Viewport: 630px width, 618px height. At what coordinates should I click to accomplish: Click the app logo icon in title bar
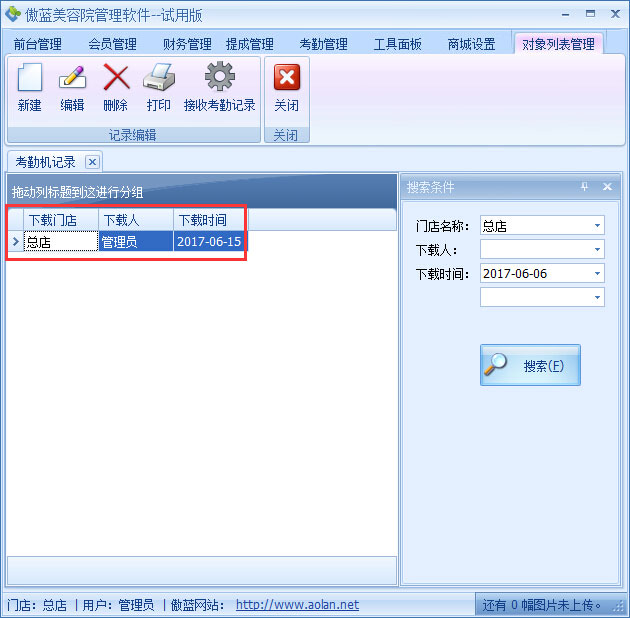[x=13, y=14]
